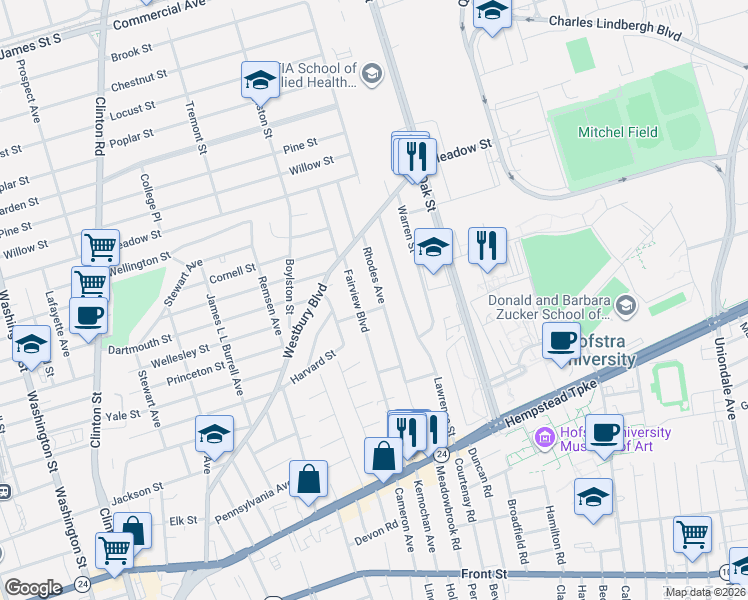Select the purple Hofstra Museum pin
This screenshot has height=600, width=748.
coord(544,439)
